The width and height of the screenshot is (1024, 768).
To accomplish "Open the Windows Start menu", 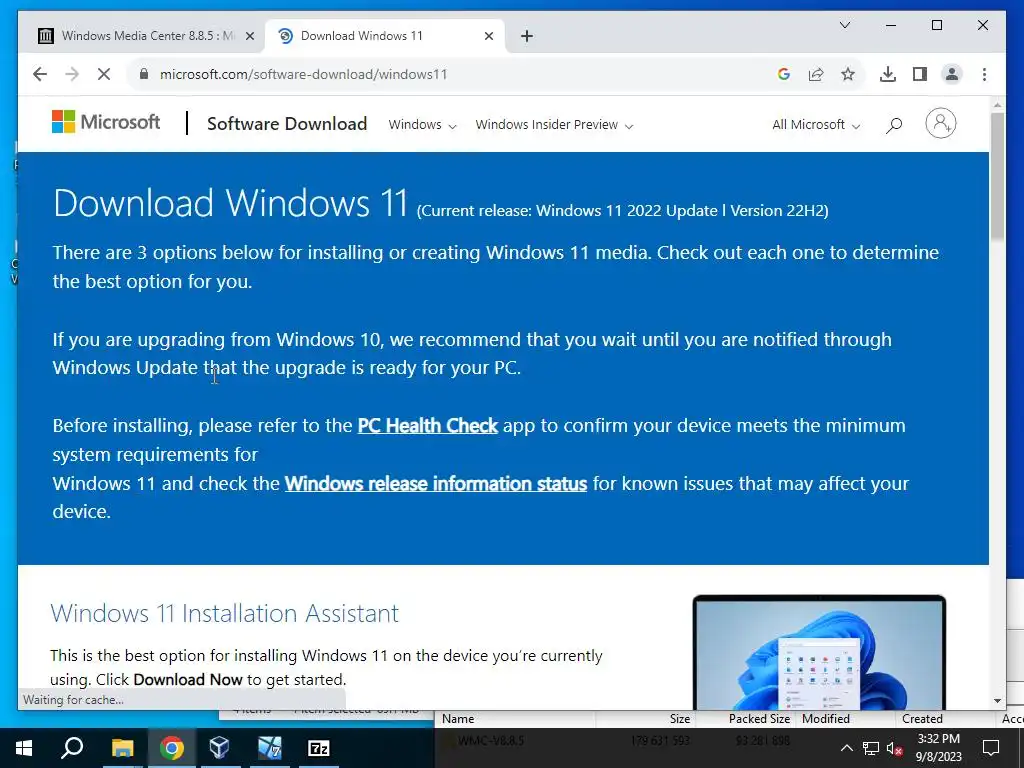I will point(24,748).
